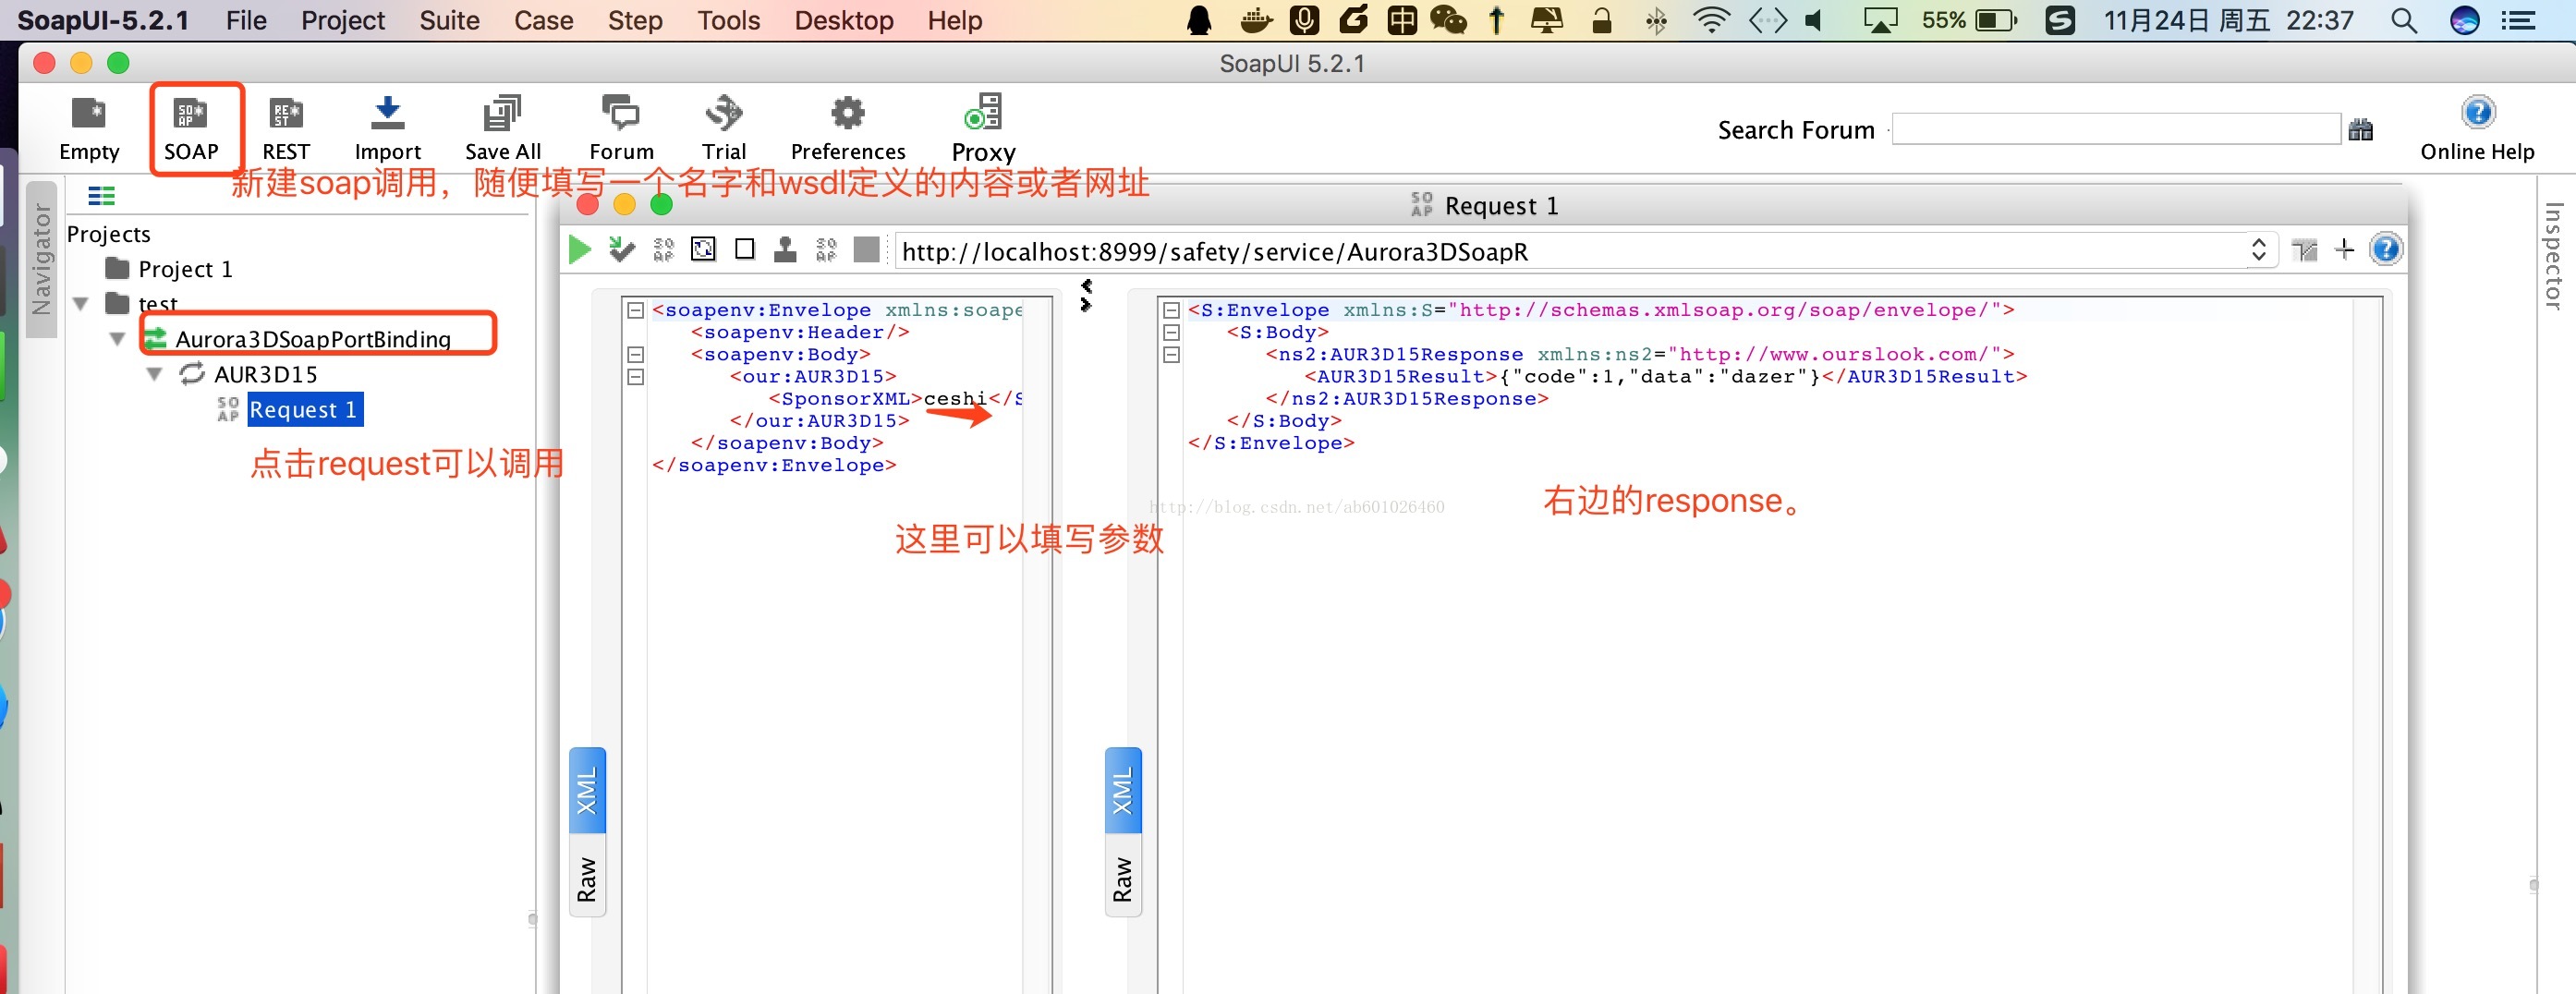Viewport: 2576px width, 994px height.
Task: Fold ns2:AUR3D15Response element in response
Action: point(1171,354)
